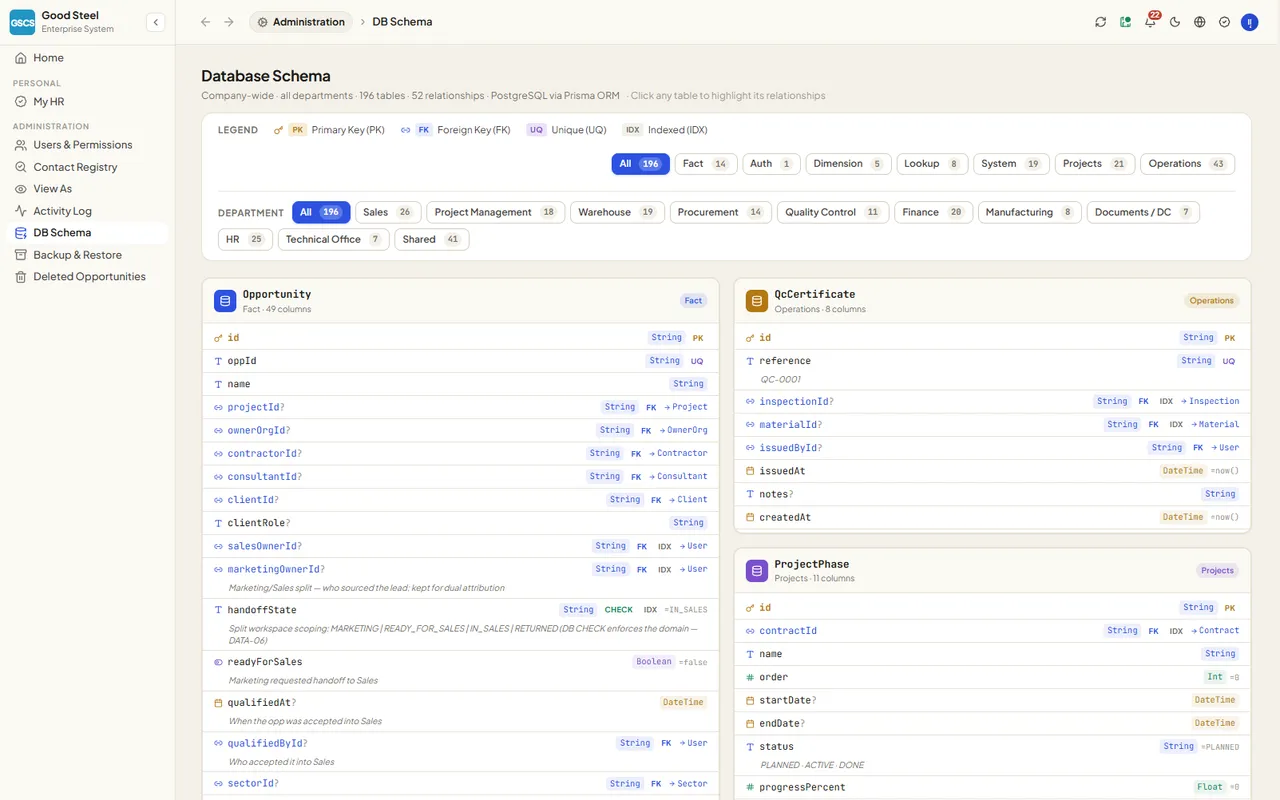Open Activity Log page

click(x=88, y=211)
